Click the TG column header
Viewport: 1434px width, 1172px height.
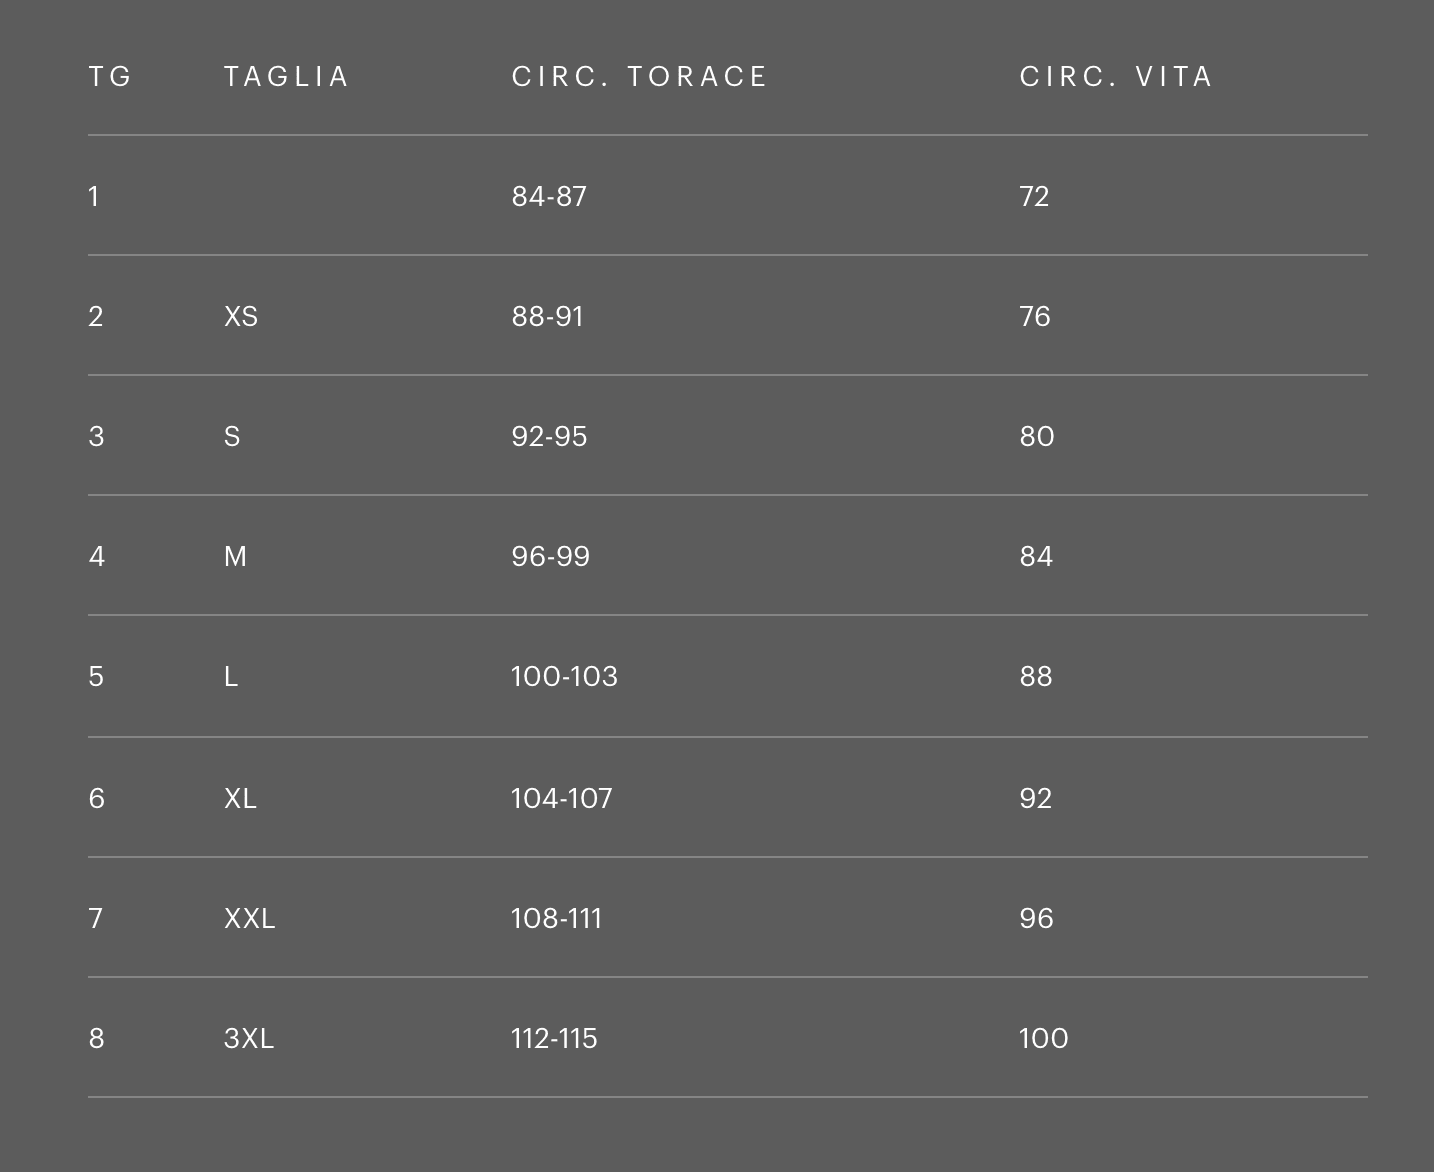tap(110, 77)
